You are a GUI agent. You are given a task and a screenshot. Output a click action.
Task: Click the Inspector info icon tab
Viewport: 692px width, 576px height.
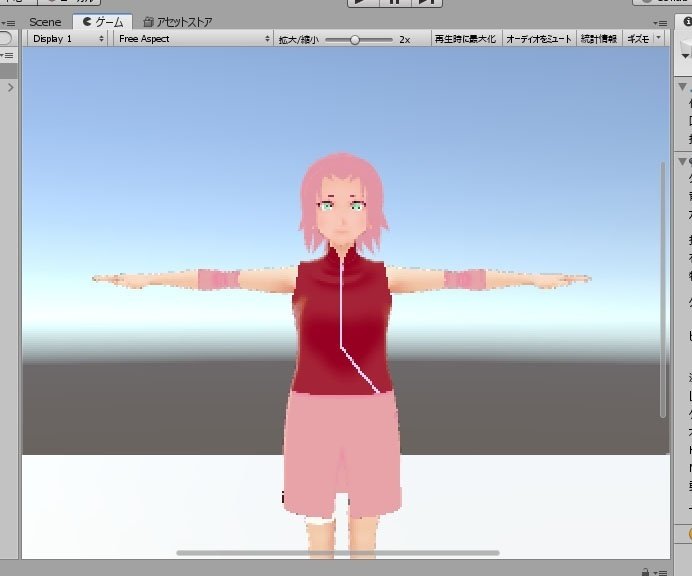(x=687, y=21)
